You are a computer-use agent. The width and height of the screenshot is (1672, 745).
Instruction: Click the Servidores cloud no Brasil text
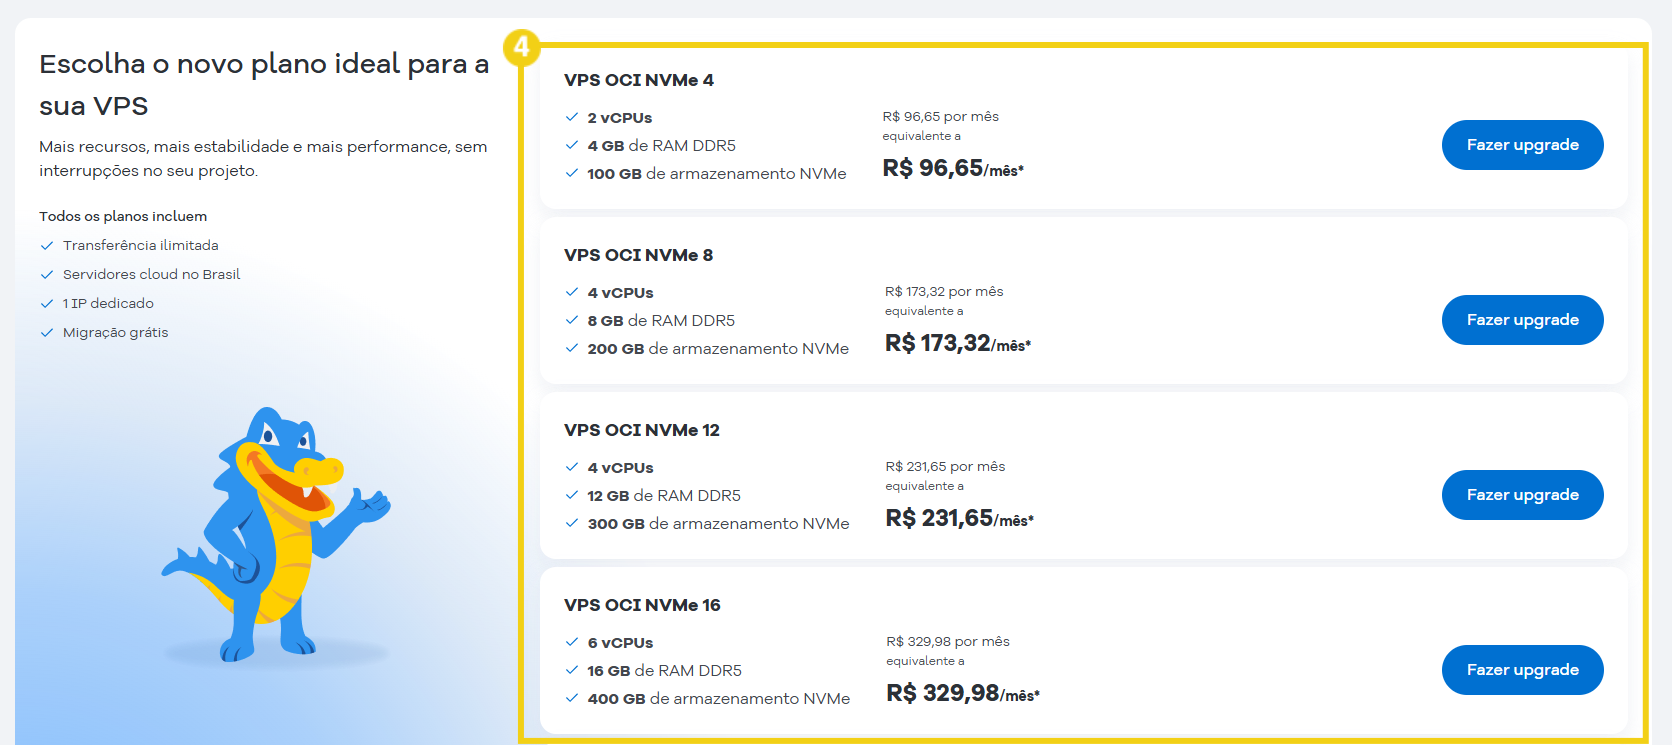(x=151, y=274)
